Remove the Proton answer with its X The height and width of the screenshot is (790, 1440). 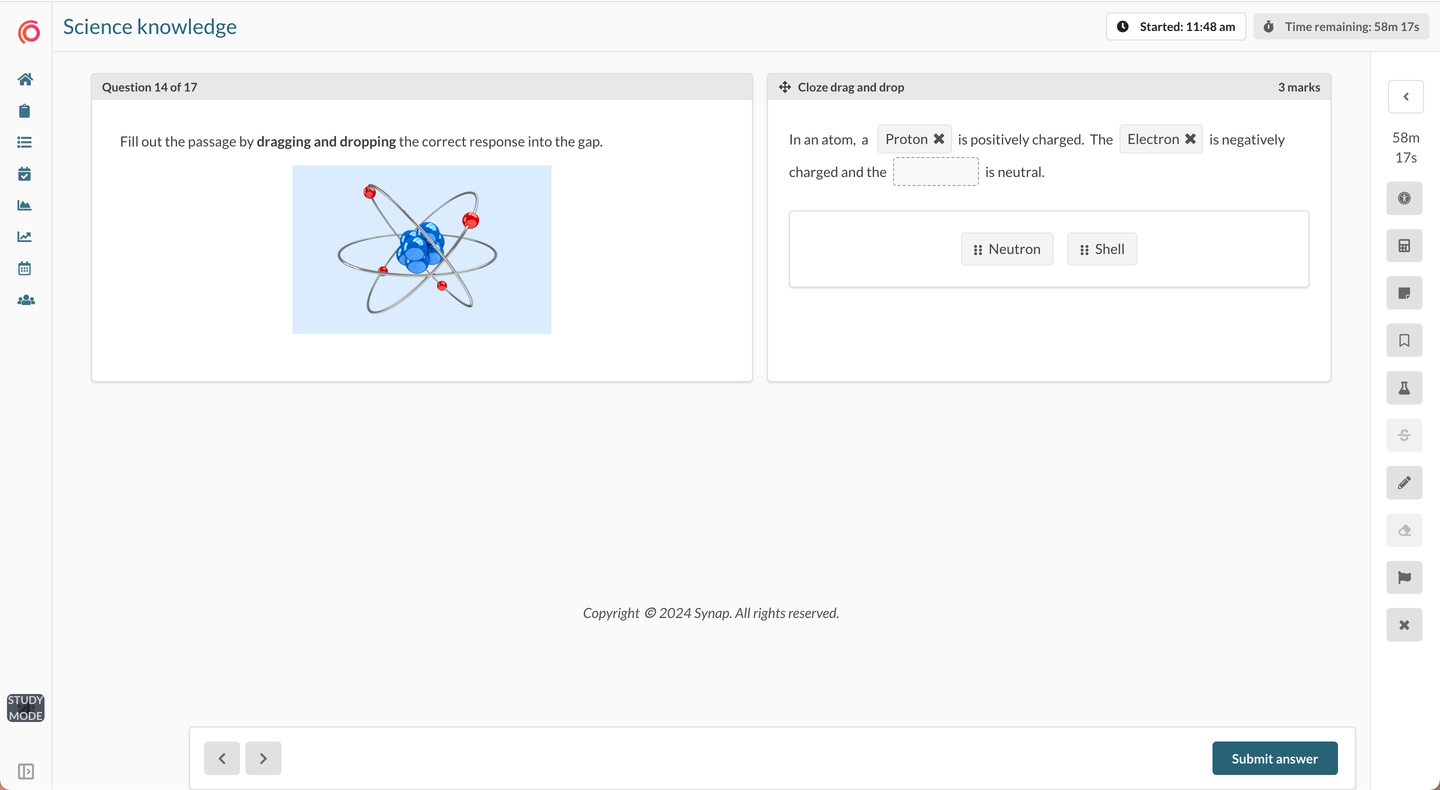coord(938,139)
